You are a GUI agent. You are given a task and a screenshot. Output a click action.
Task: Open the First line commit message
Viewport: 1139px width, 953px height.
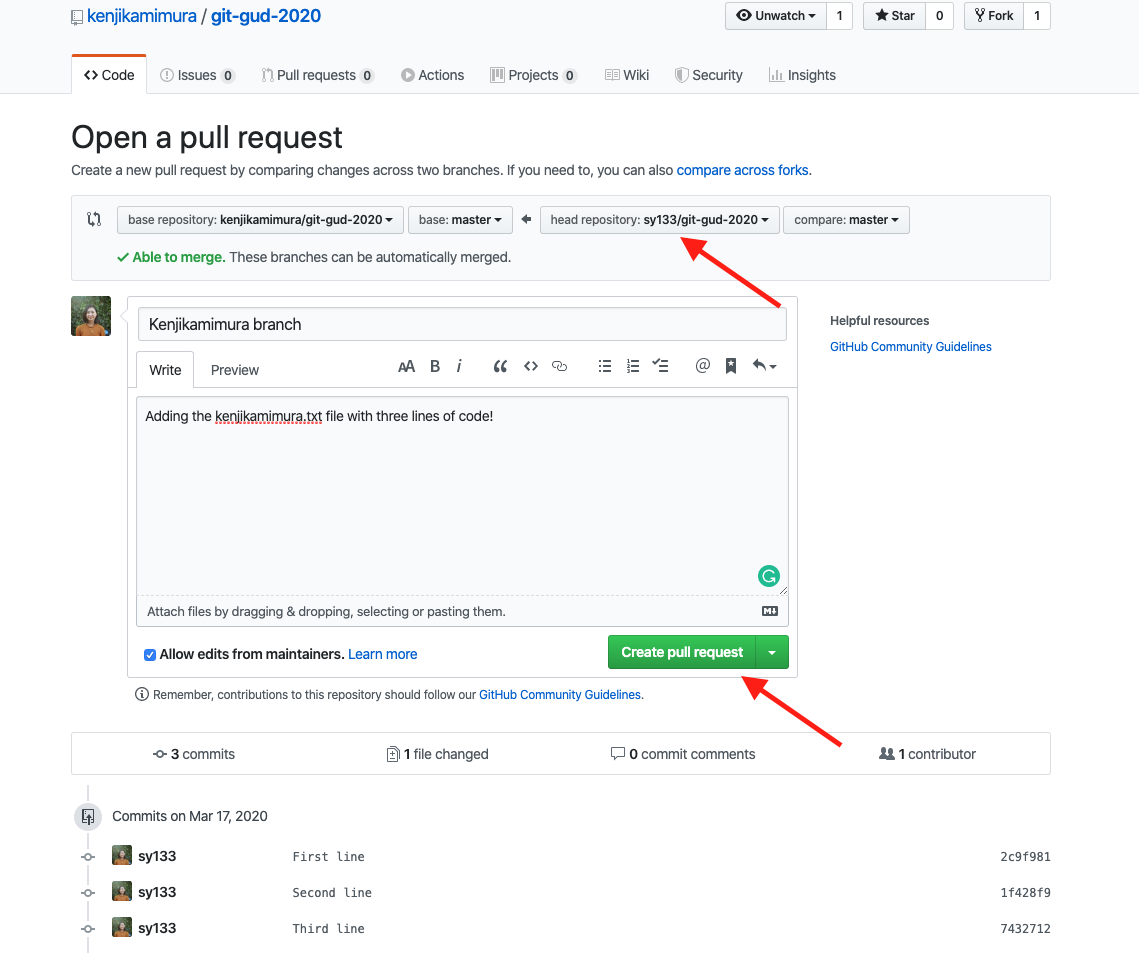[328, 856]
